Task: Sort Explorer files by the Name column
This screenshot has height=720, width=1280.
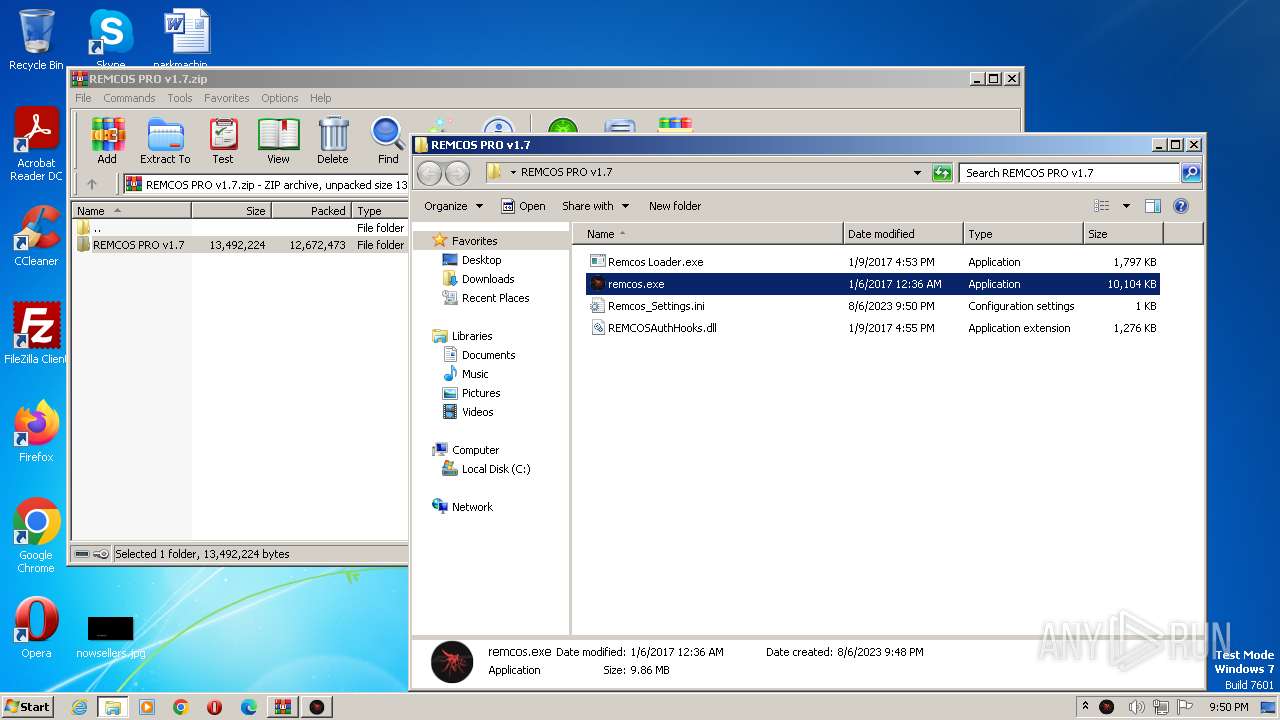Action: pos(708,234)
